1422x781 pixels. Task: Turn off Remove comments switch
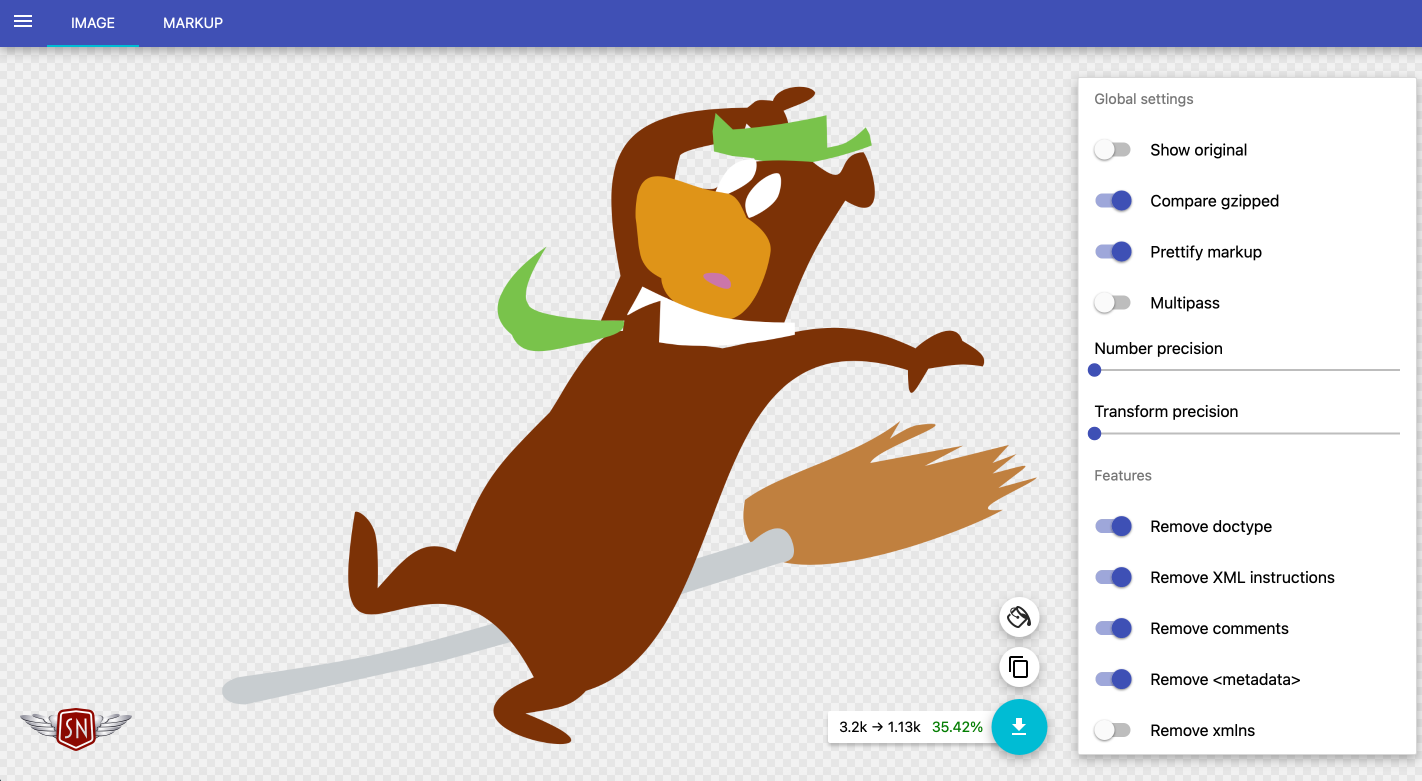[x=1112, y=629]
